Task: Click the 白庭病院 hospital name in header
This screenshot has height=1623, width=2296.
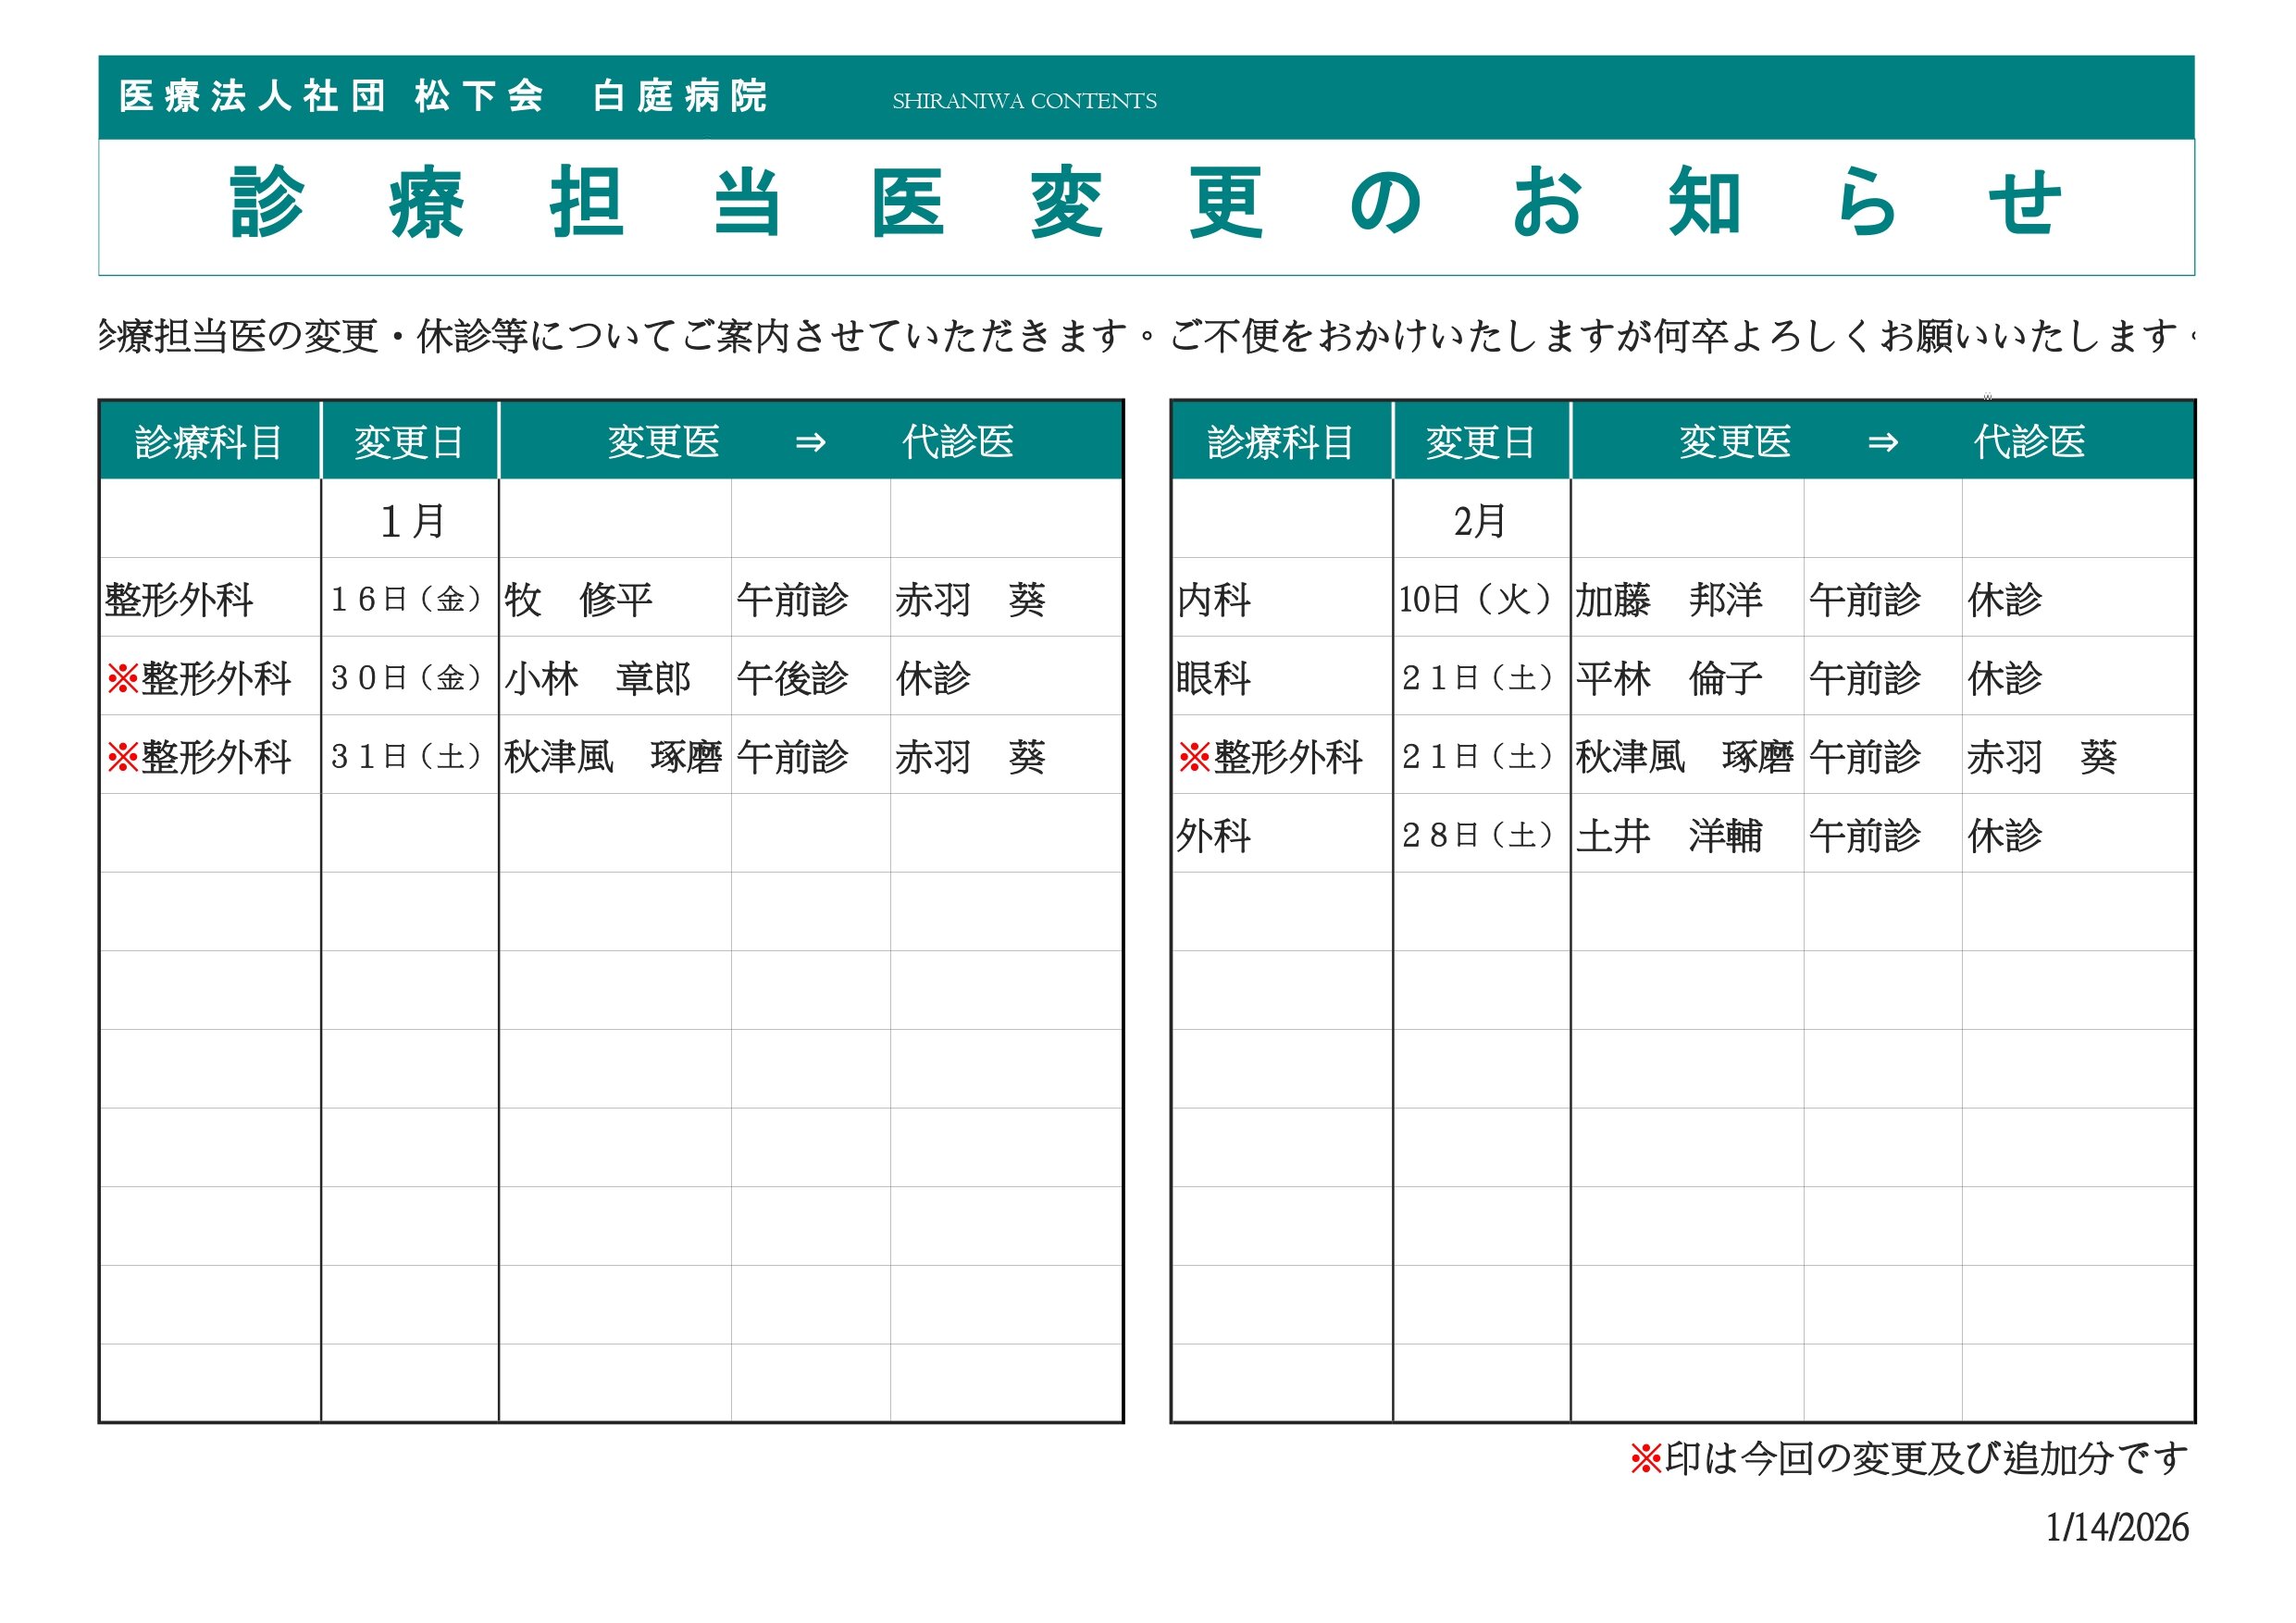Action: tap(680, 97)
